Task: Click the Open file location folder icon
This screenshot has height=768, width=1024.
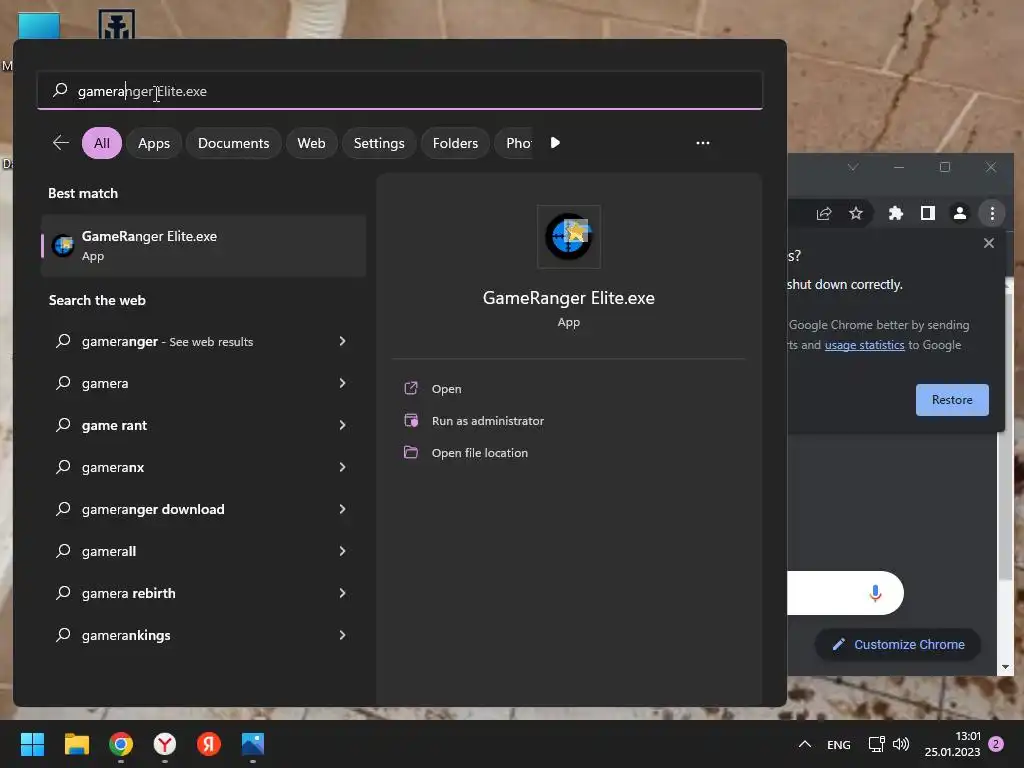Action: tap(411, 452)
